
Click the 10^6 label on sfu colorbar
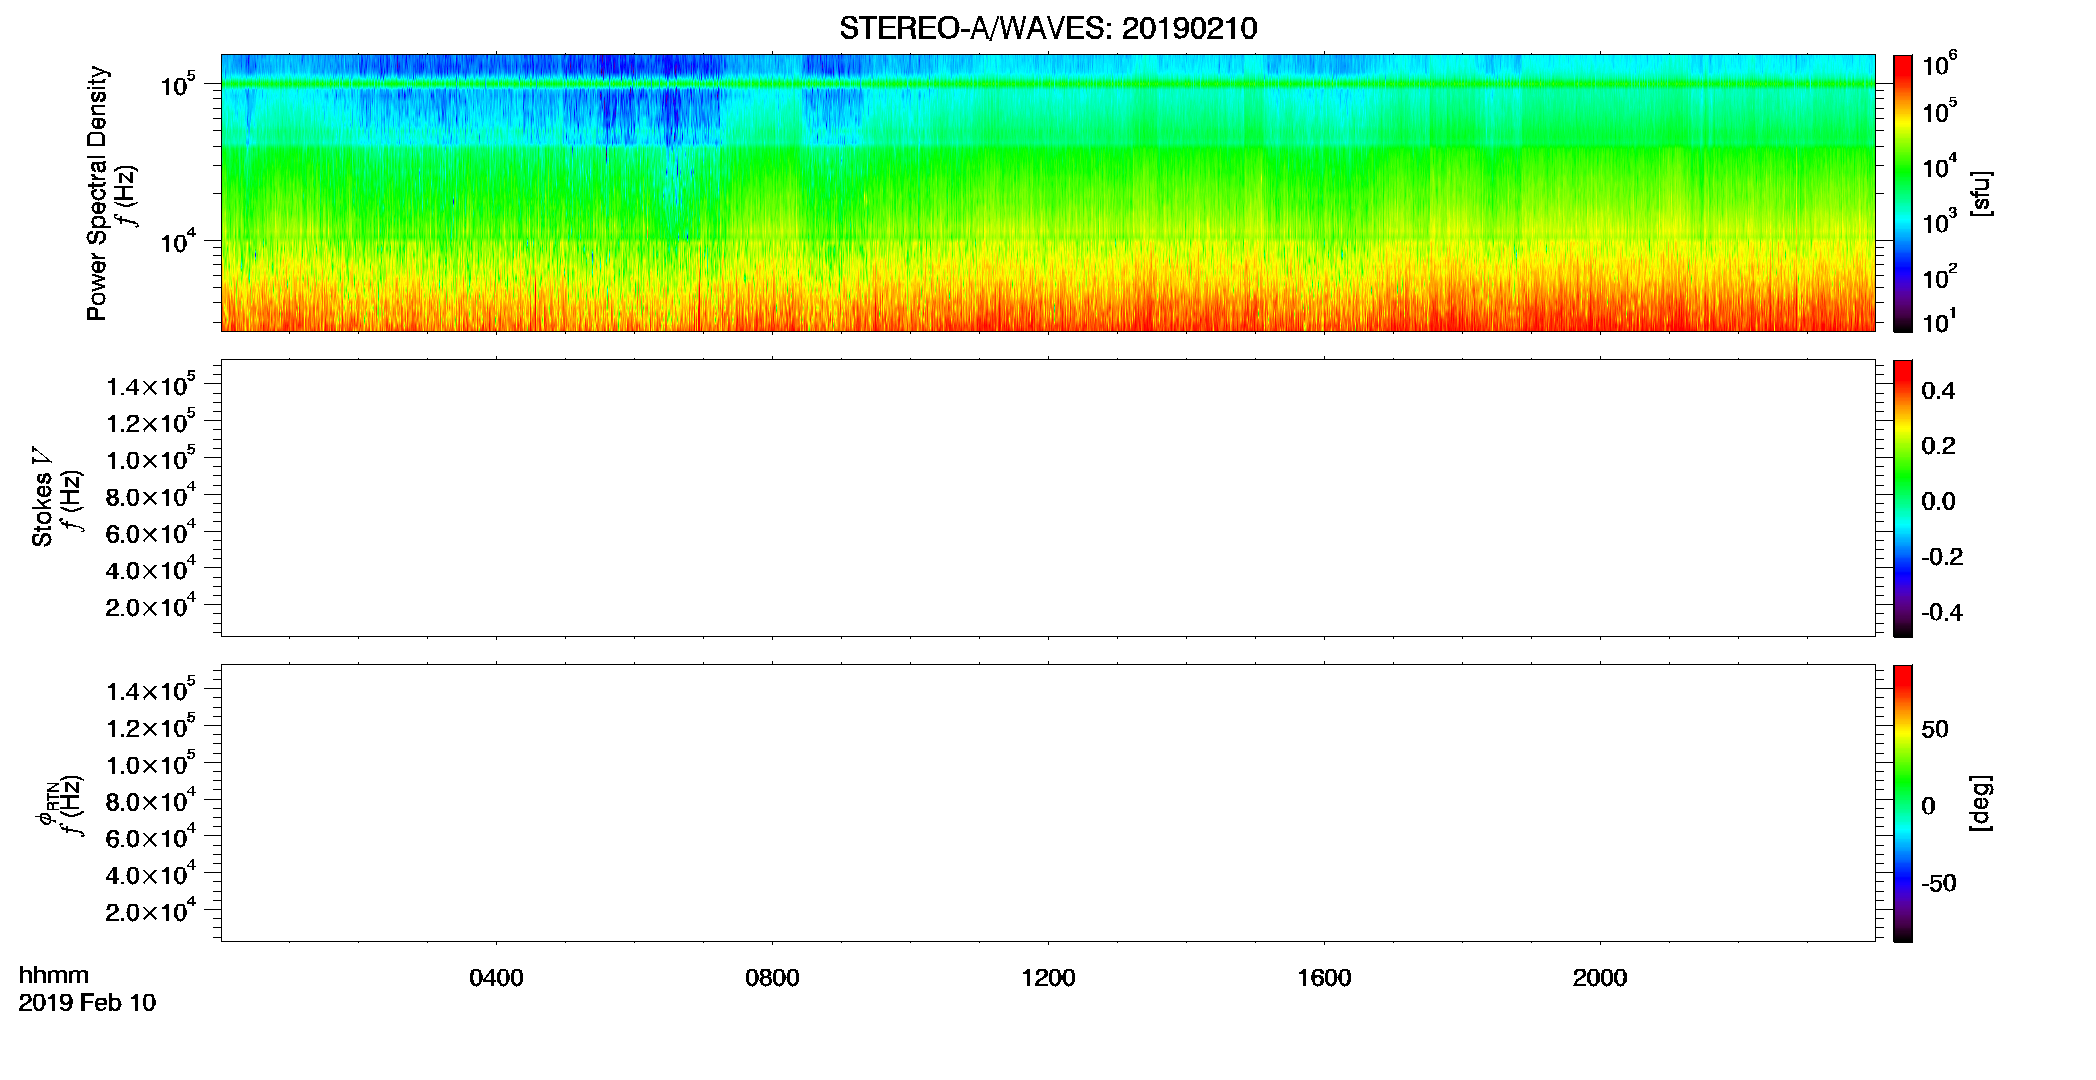pyautogui.click(x=1940, y=64)
